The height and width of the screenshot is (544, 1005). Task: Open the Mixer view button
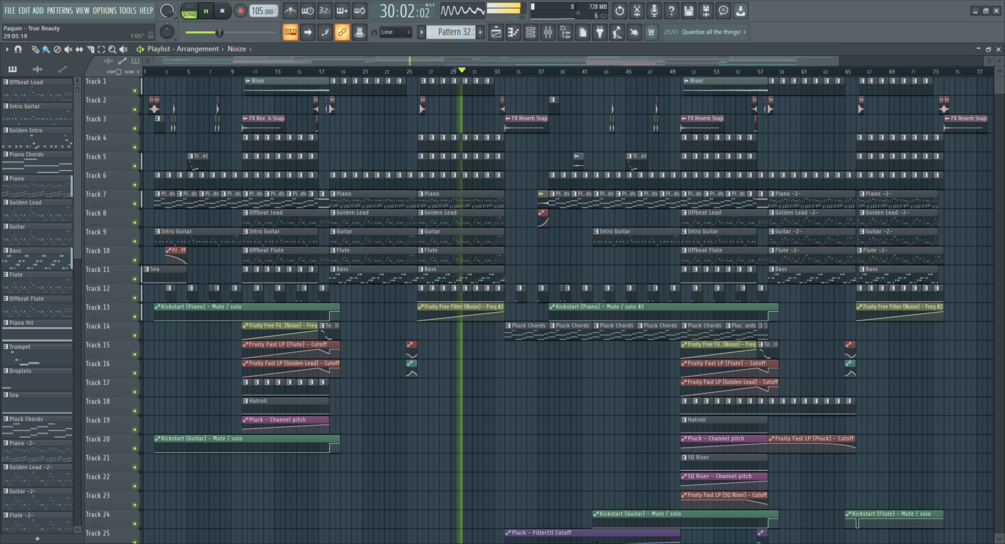point(548,32)
